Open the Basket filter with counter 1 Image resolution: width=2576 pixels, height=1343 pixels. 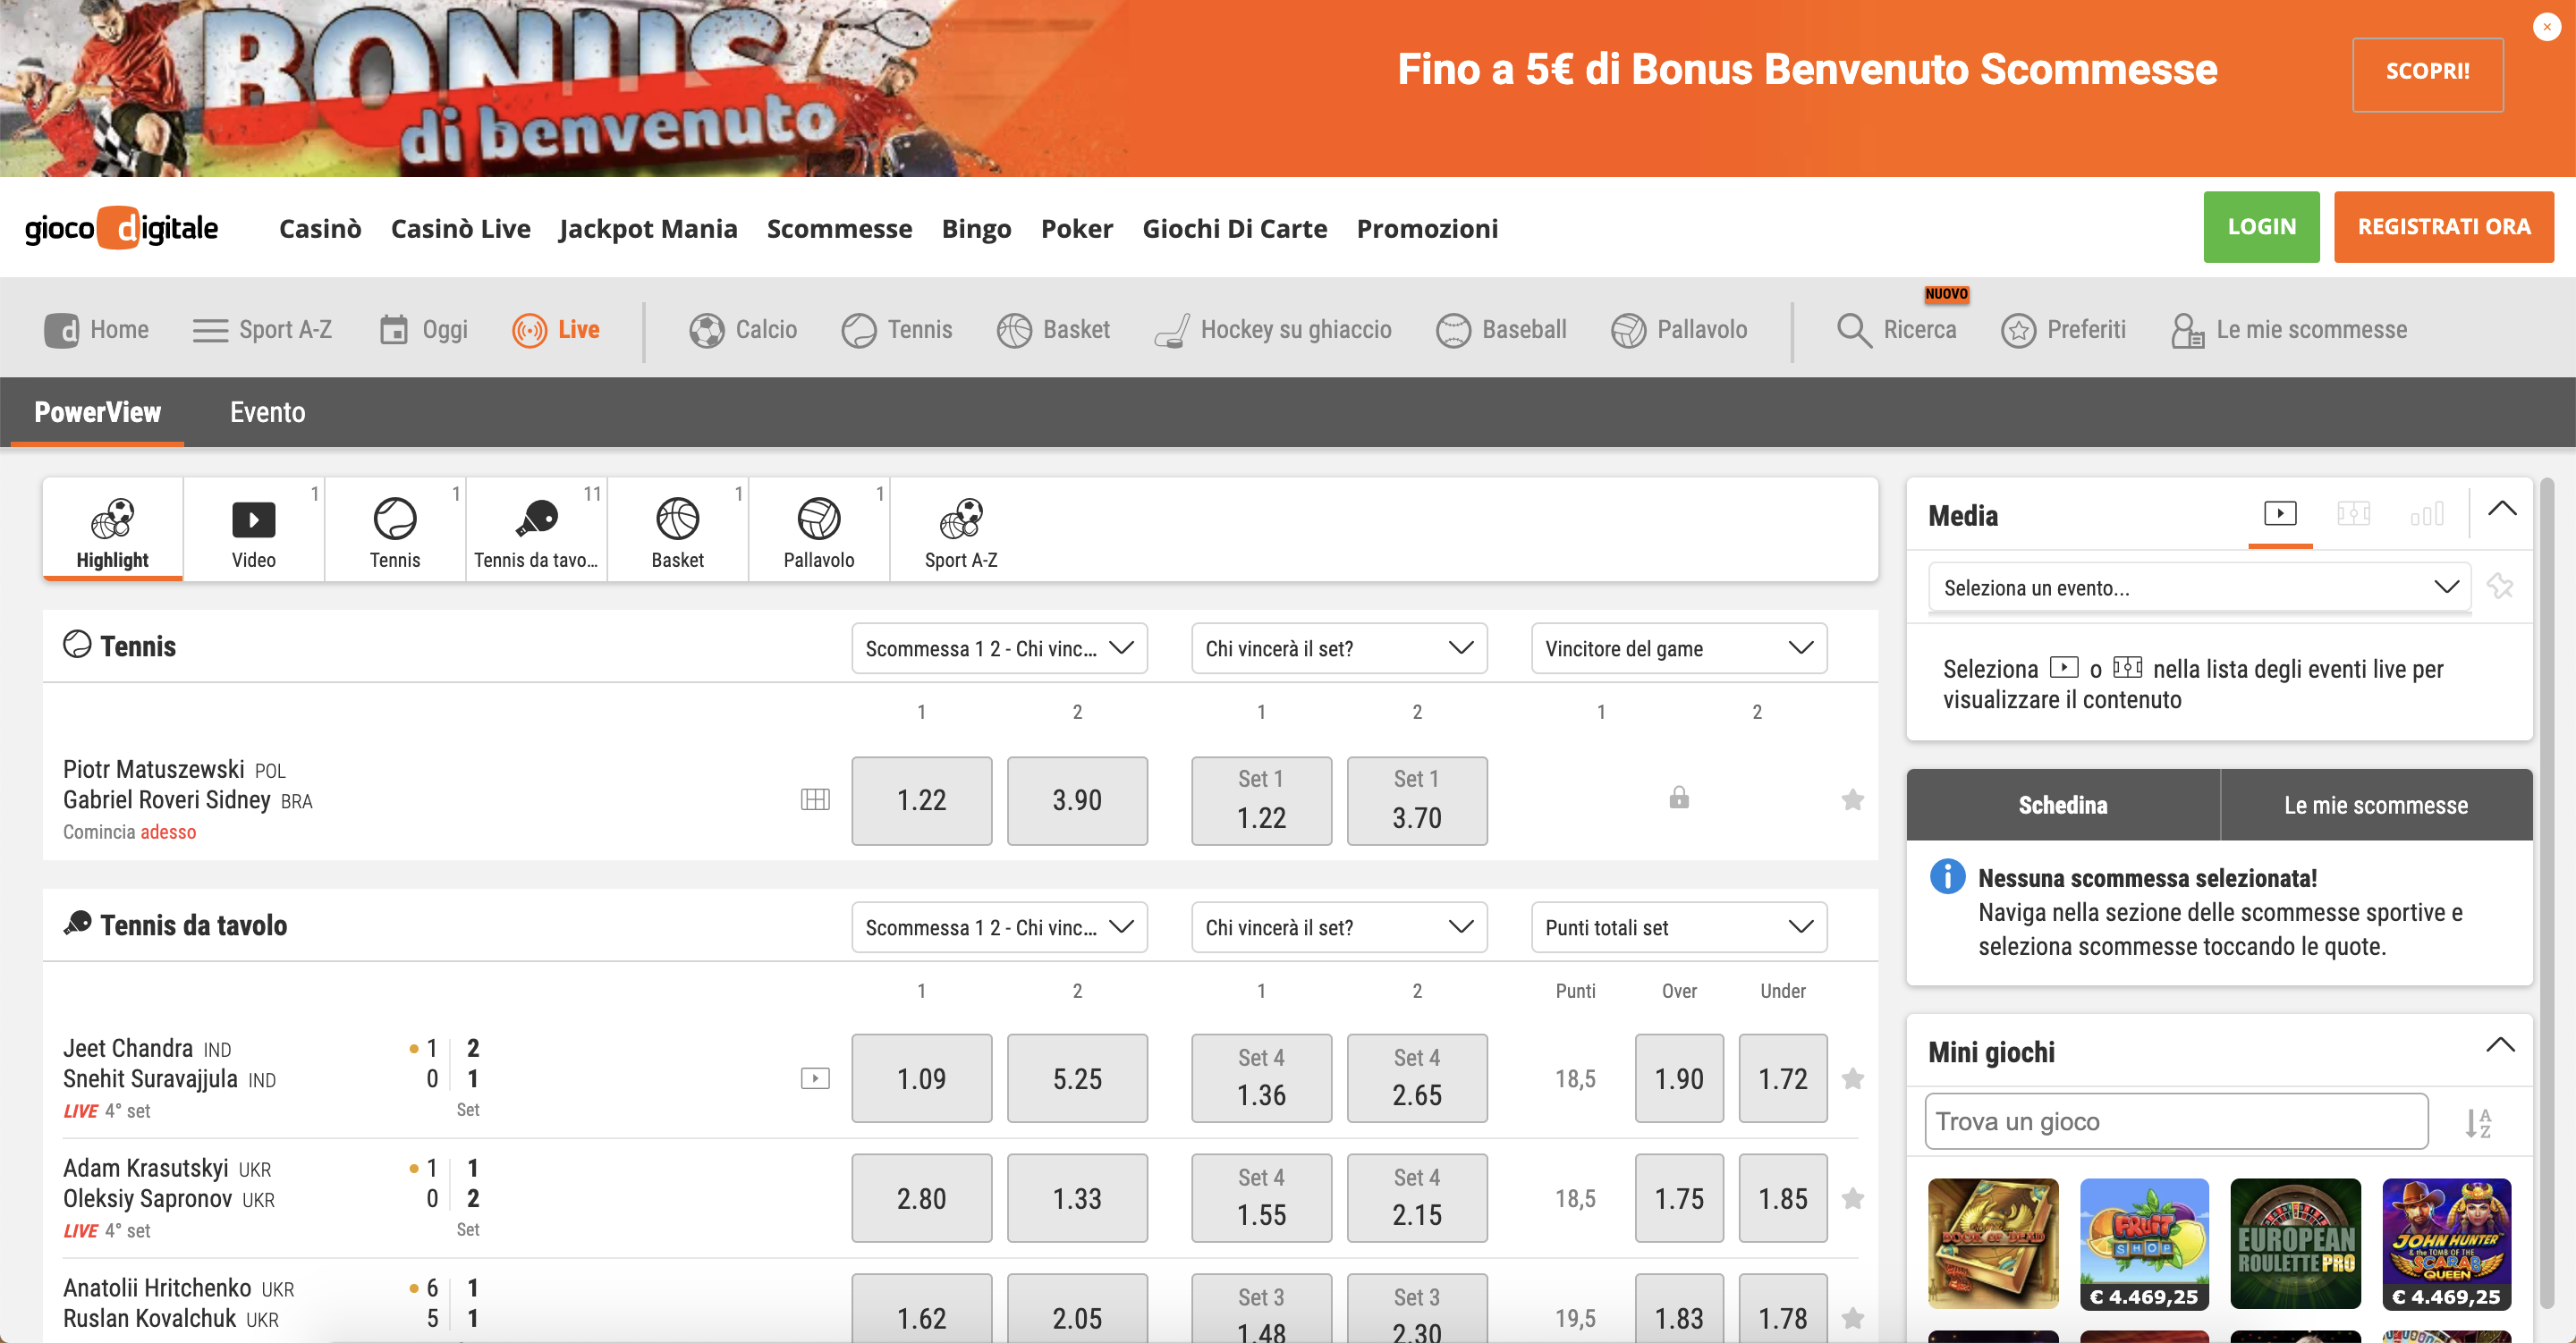tap(677, 529)
